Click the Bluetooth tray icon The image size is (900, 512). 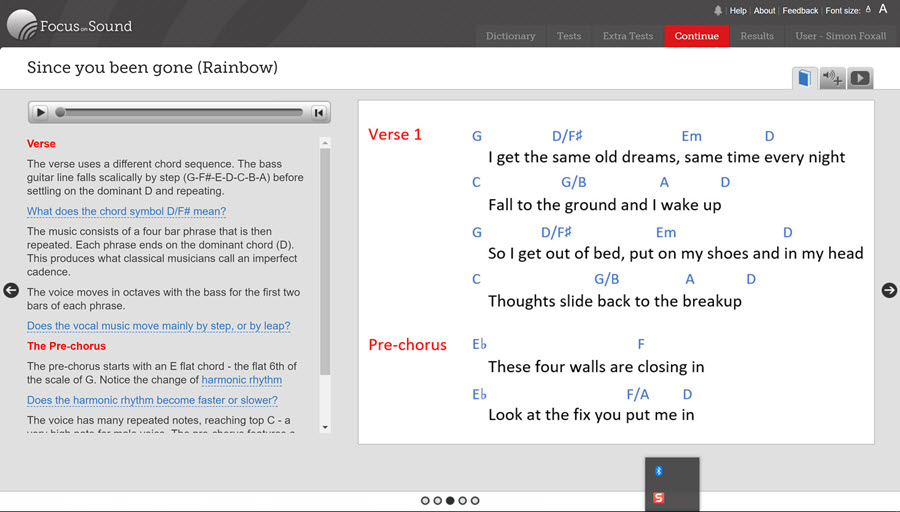click(659, 471)
